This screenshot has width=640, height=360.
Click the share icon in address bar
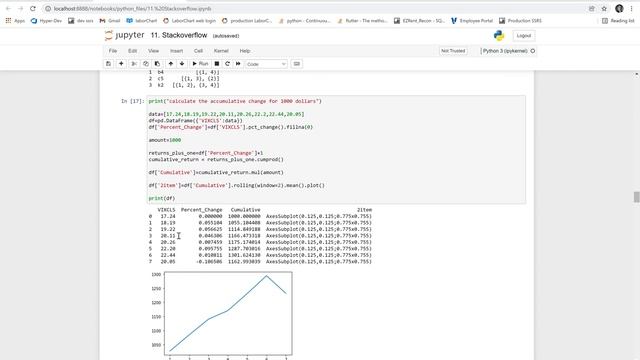tap(591, 9)
